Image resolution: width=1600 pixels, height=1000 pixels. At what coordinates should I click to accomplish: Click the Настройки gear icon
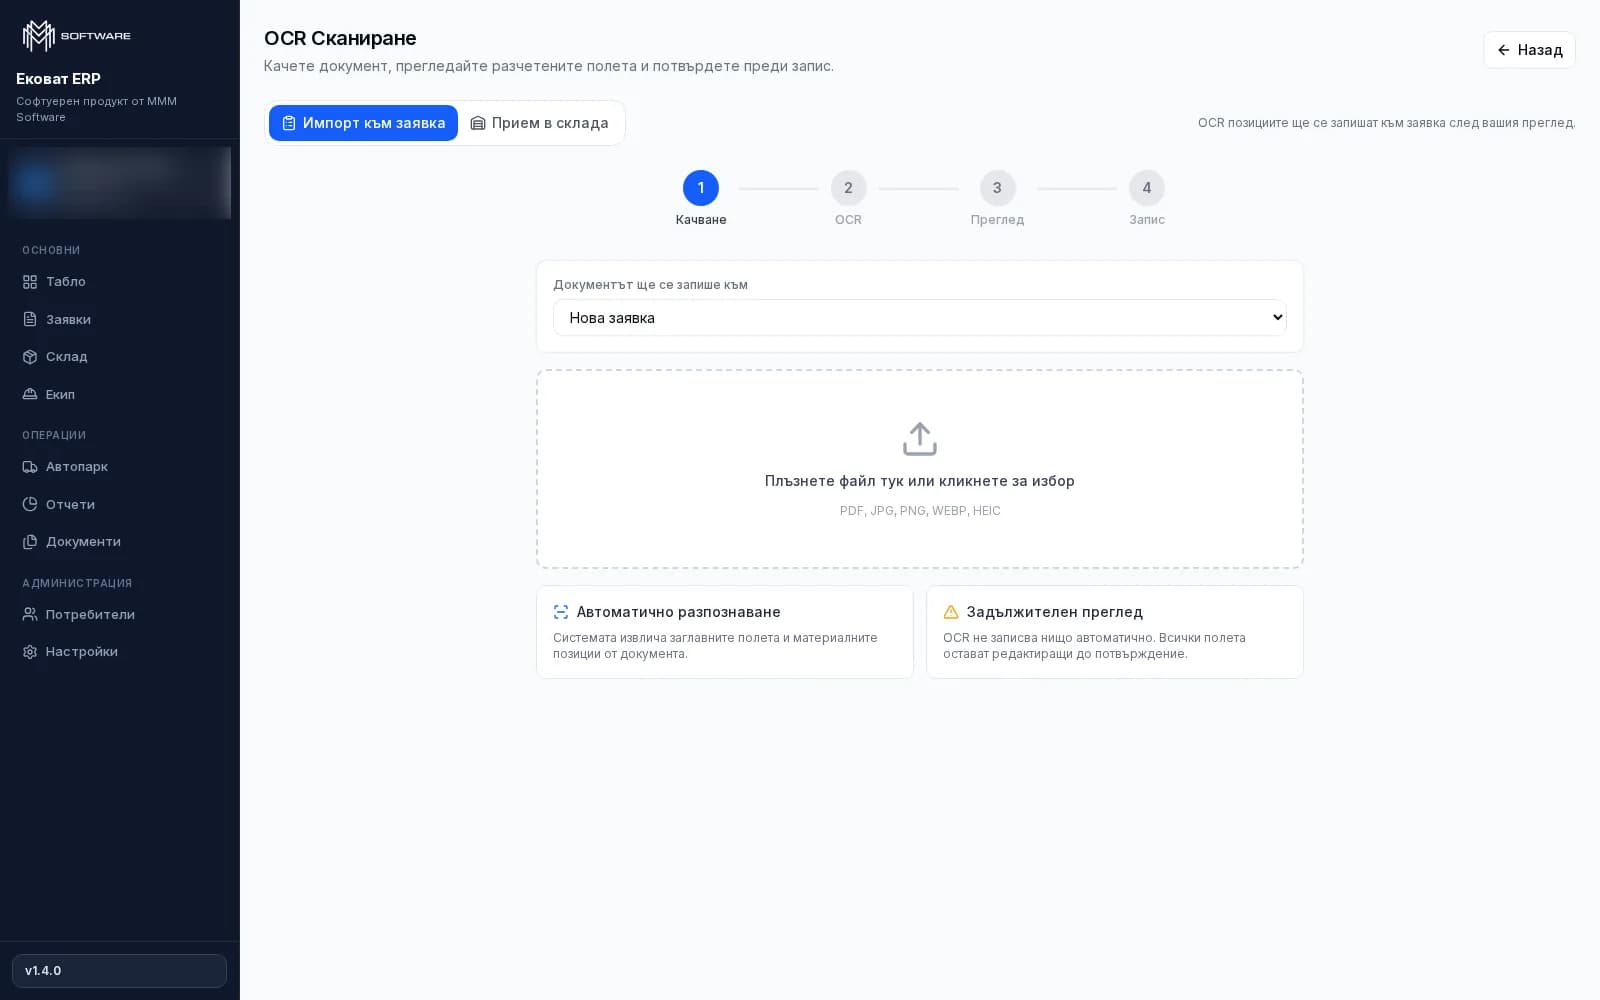click(30, 652)
